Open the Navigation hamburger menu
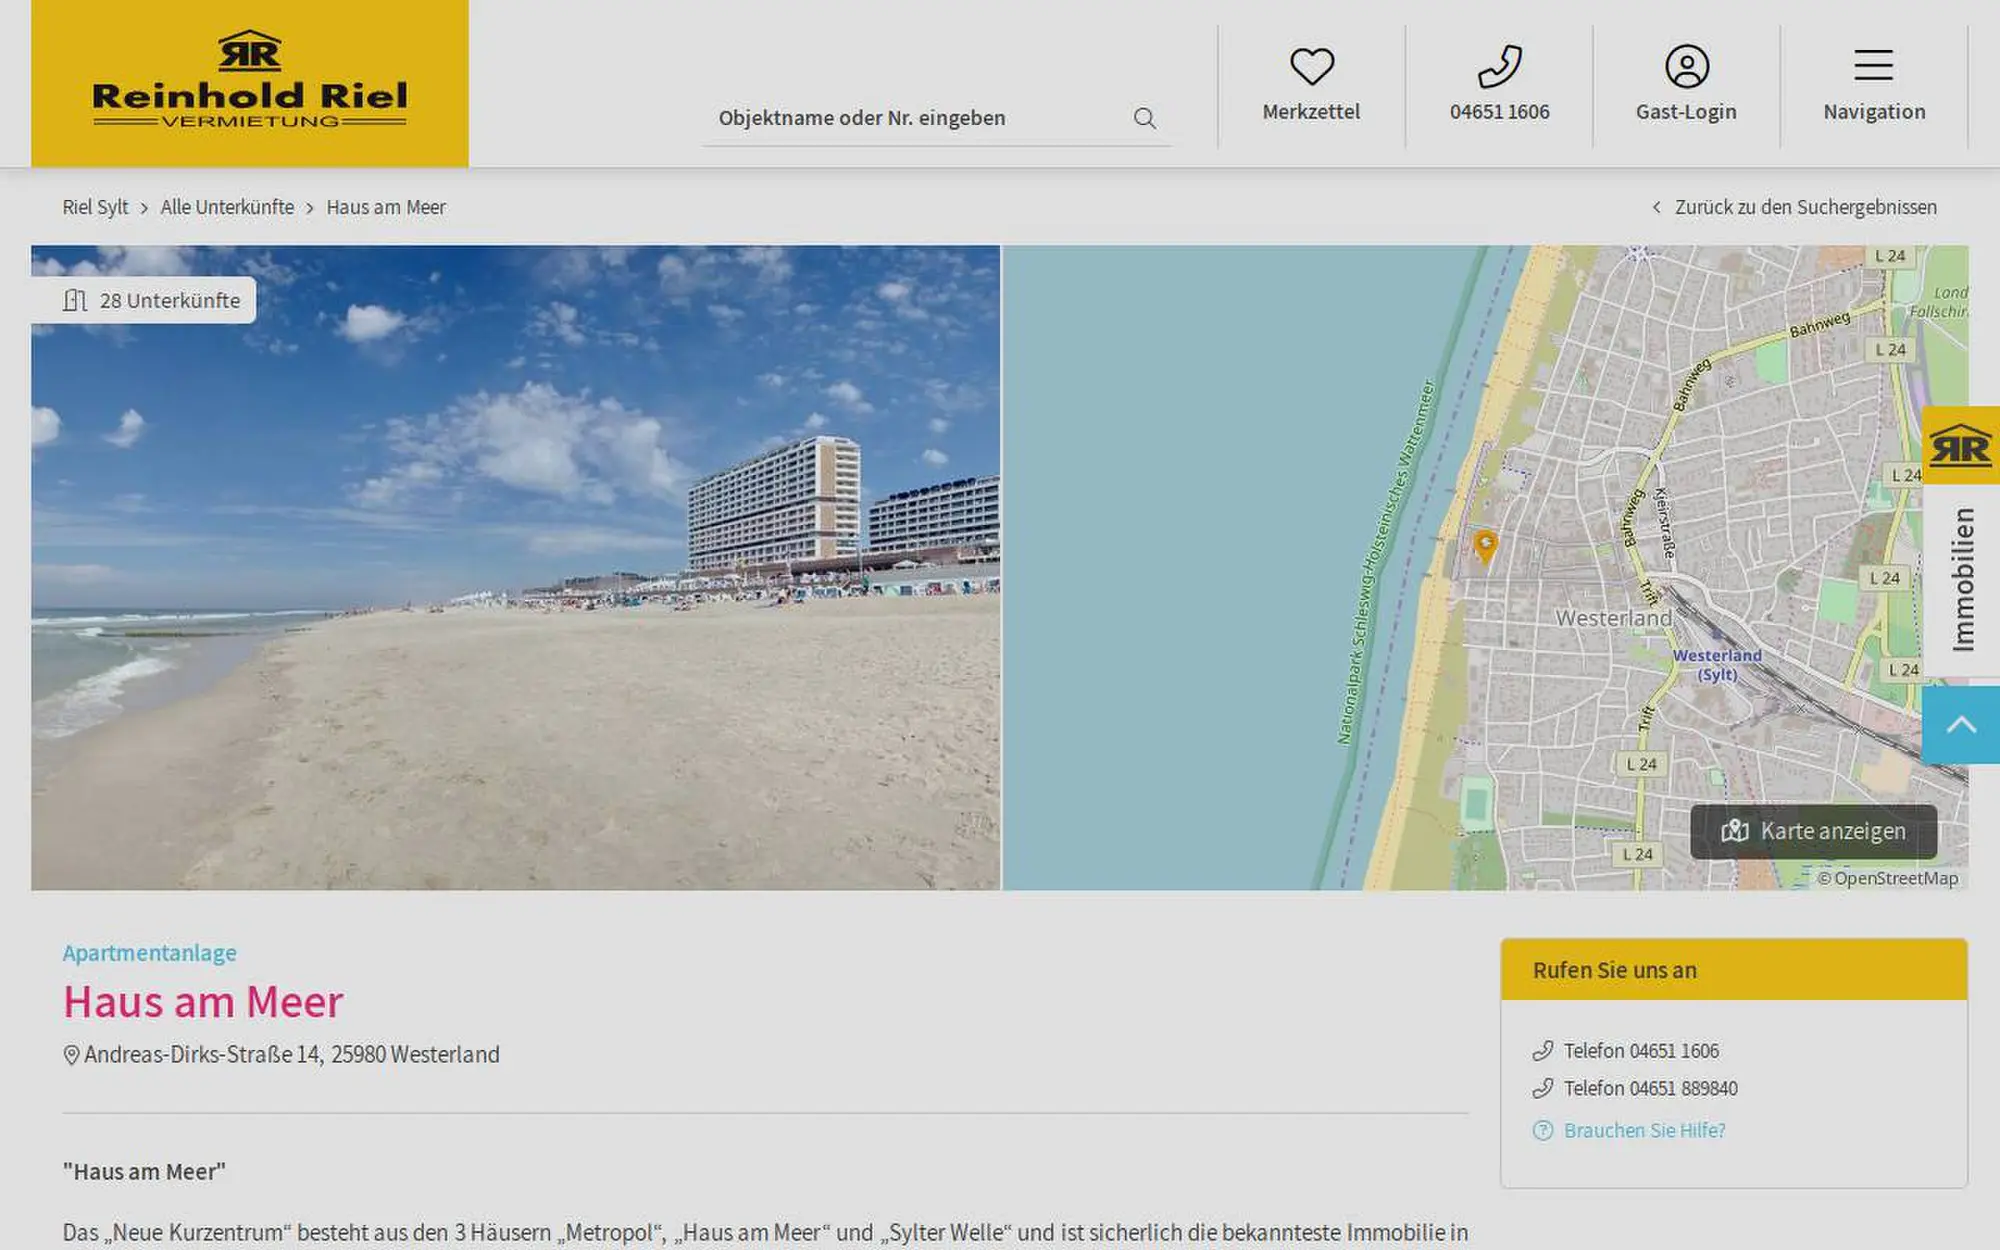Image resolution: width=2000 pixels, height=1250 pixels. [1873, 66]
